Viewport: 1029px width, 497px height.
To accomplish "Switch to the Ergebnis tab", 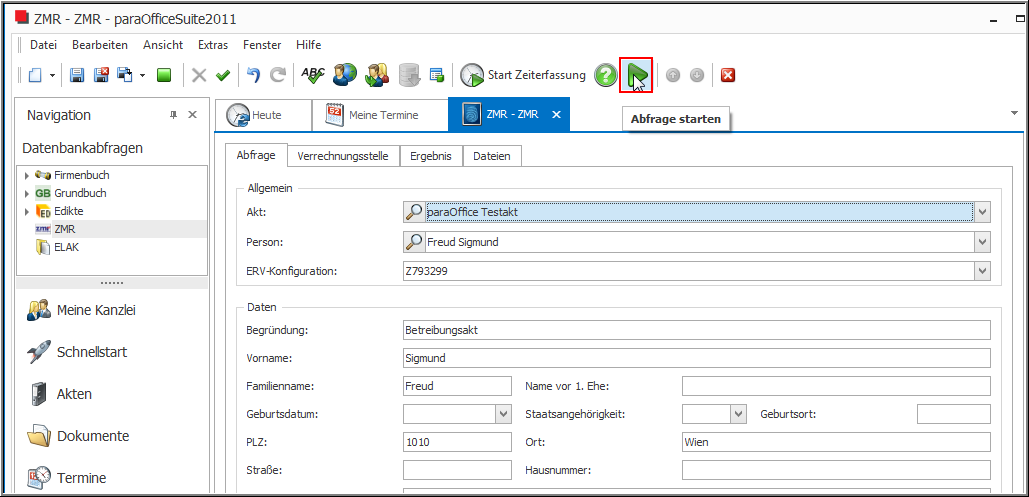I will point(431,156).
